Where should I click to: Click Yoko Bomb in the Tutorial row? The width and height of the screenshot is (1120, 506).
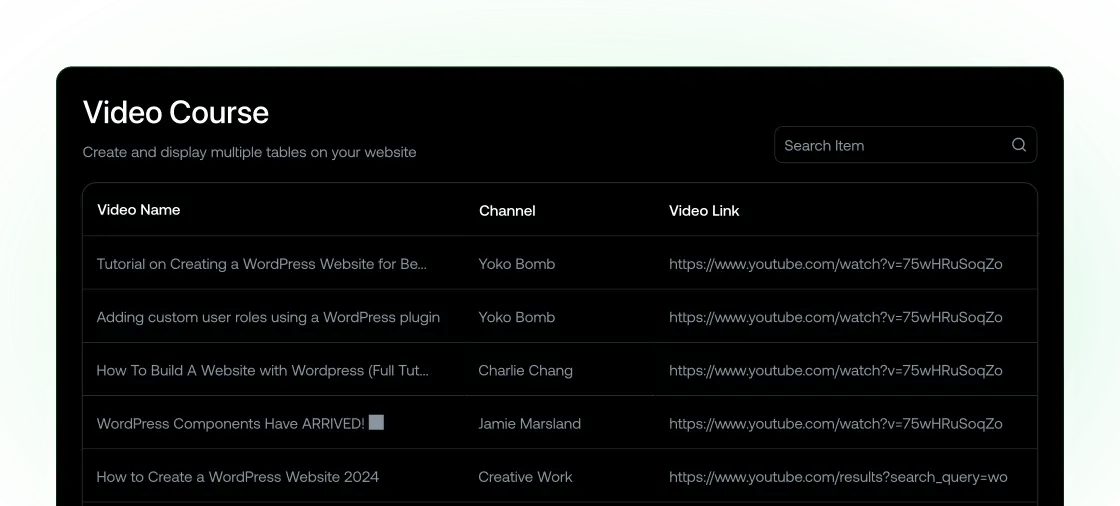(516, 264)
